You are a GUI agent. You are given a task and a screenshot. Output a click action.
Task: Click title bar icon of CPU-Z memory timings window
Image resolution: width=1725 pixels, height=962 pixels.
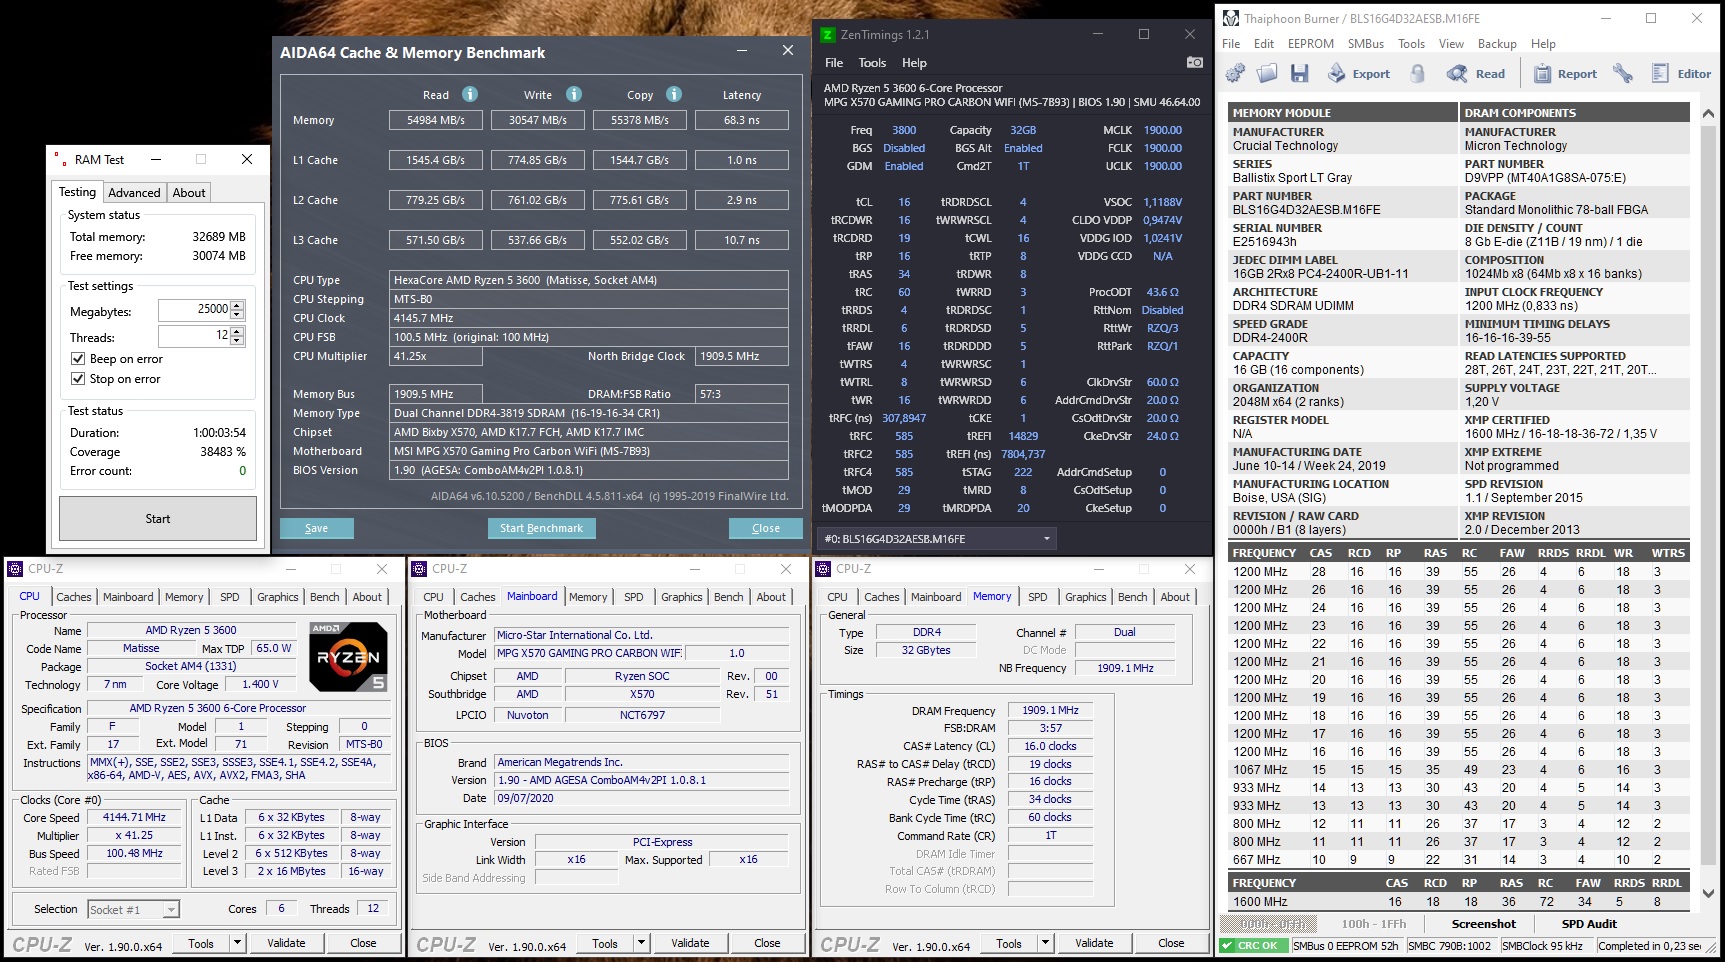coord(823,569)
